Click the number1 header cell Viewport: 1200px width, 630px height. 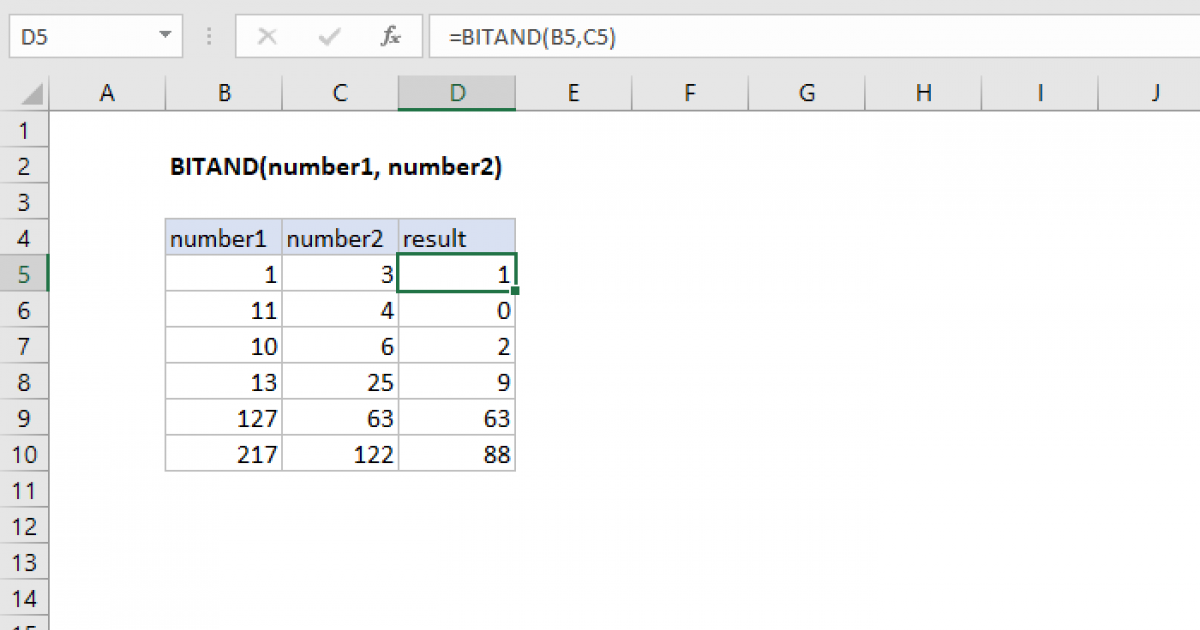pos(224,238)
